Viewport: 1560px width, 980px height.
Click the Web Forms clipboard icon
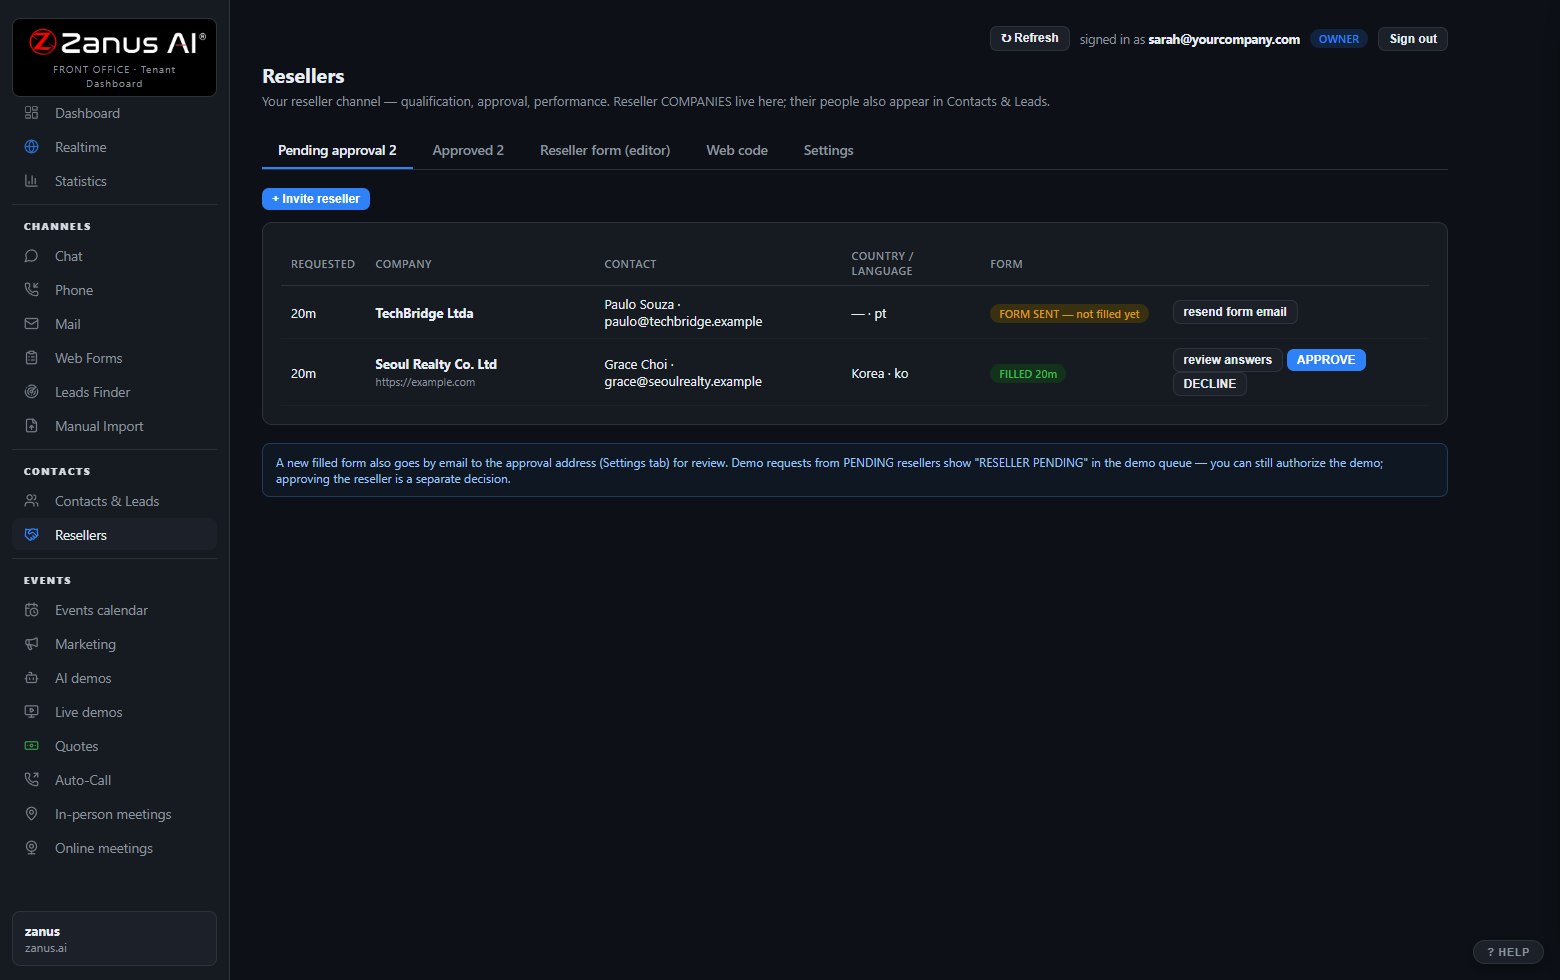click(31, 358)
